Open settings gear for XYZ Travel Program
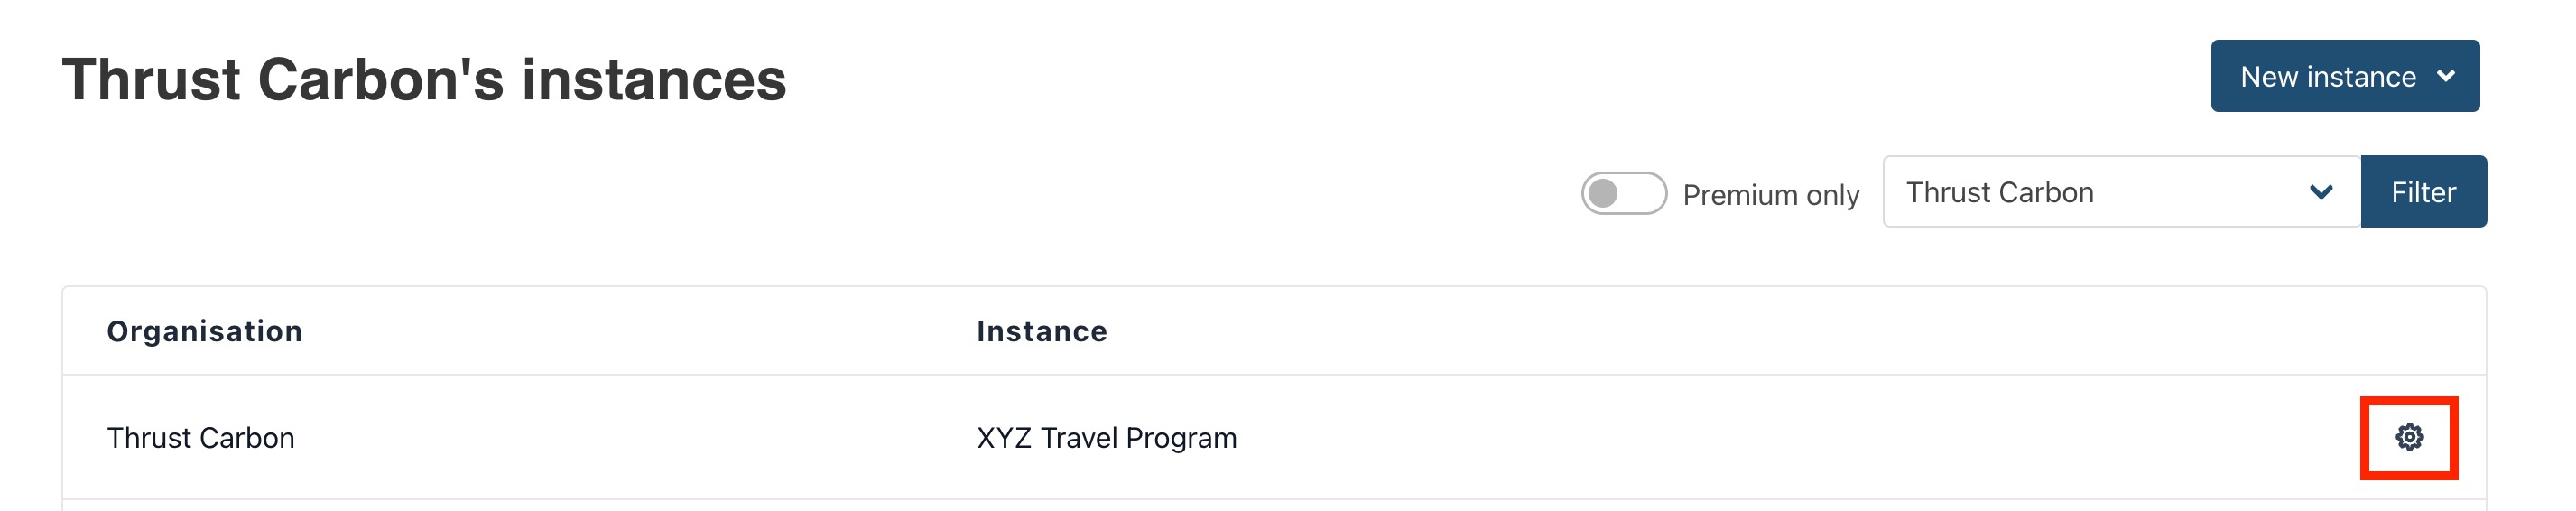The width and height of the screenshot is (2576, 511). click(2409, 437)
